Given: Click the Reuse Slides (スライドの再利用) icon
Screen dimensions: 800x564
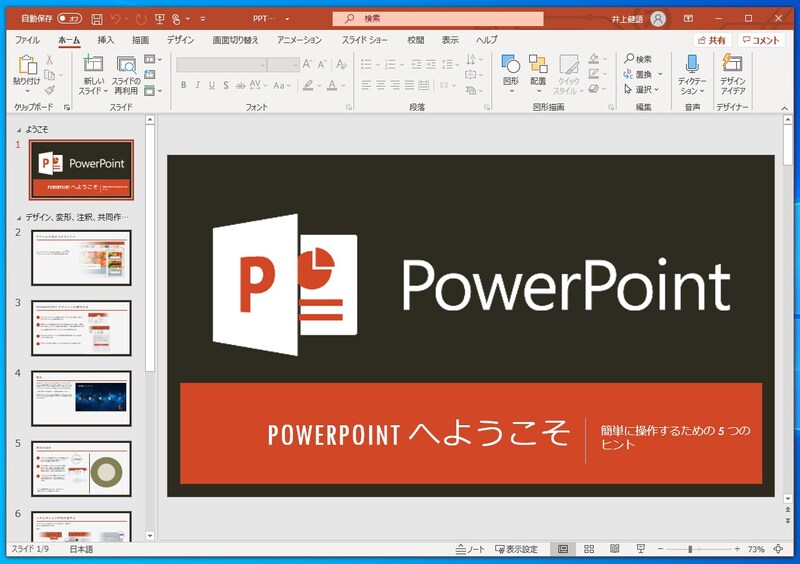Looking at the screenshot, I should [x=126, y=66].
